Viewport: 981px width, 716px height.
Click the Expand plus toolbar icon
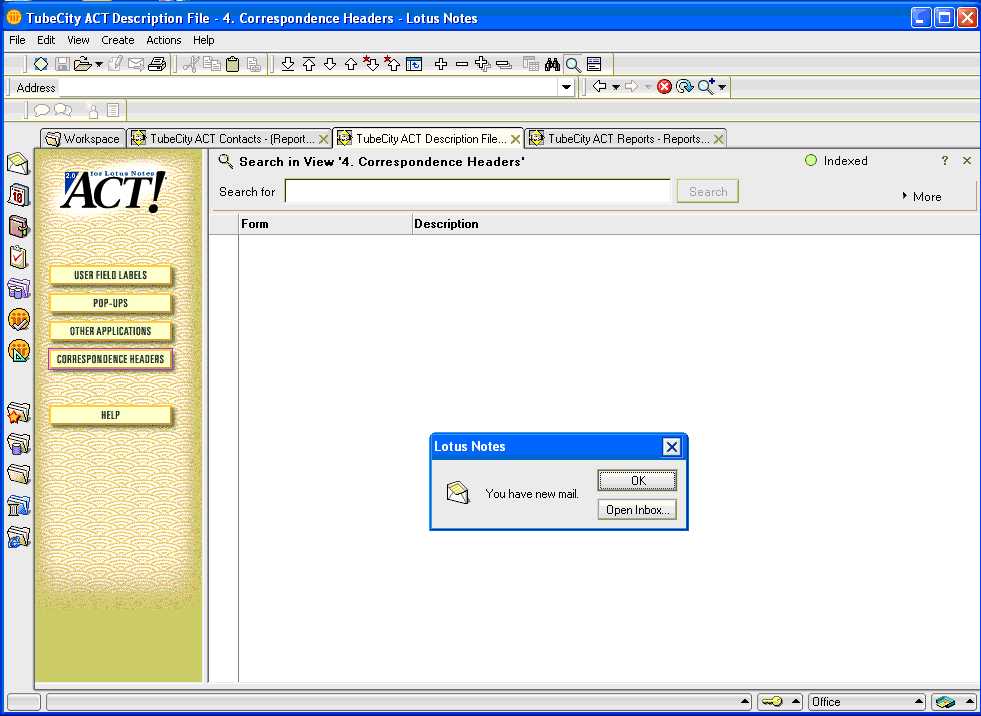pyautogui.click(x=441, y=64)
